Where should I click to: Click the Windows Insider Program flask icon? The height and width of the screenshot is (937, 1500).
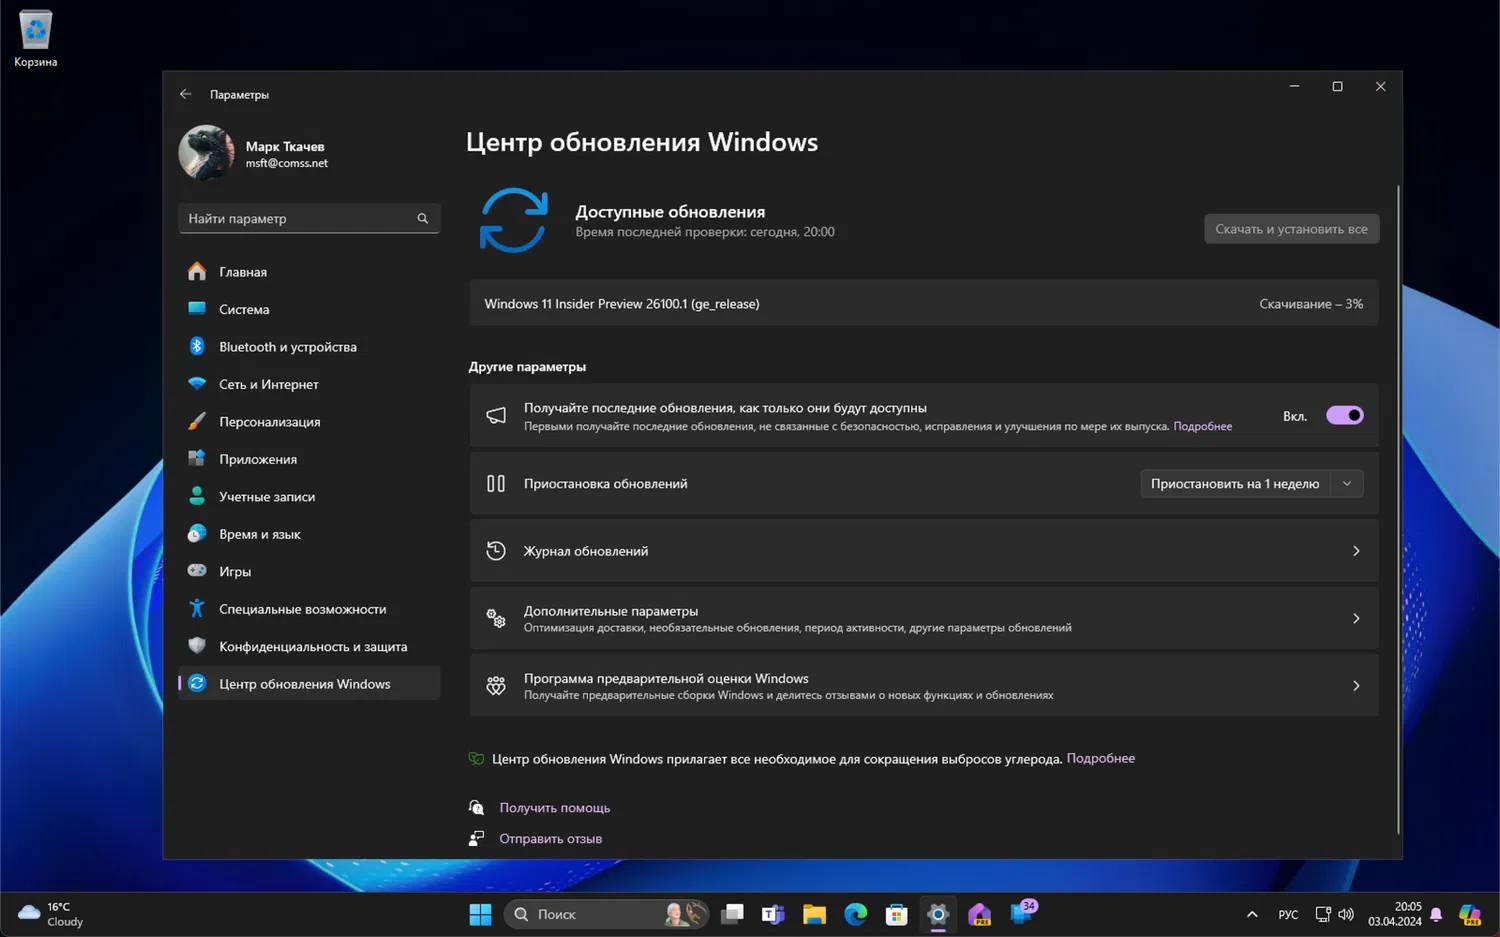[x=496, y=685]
